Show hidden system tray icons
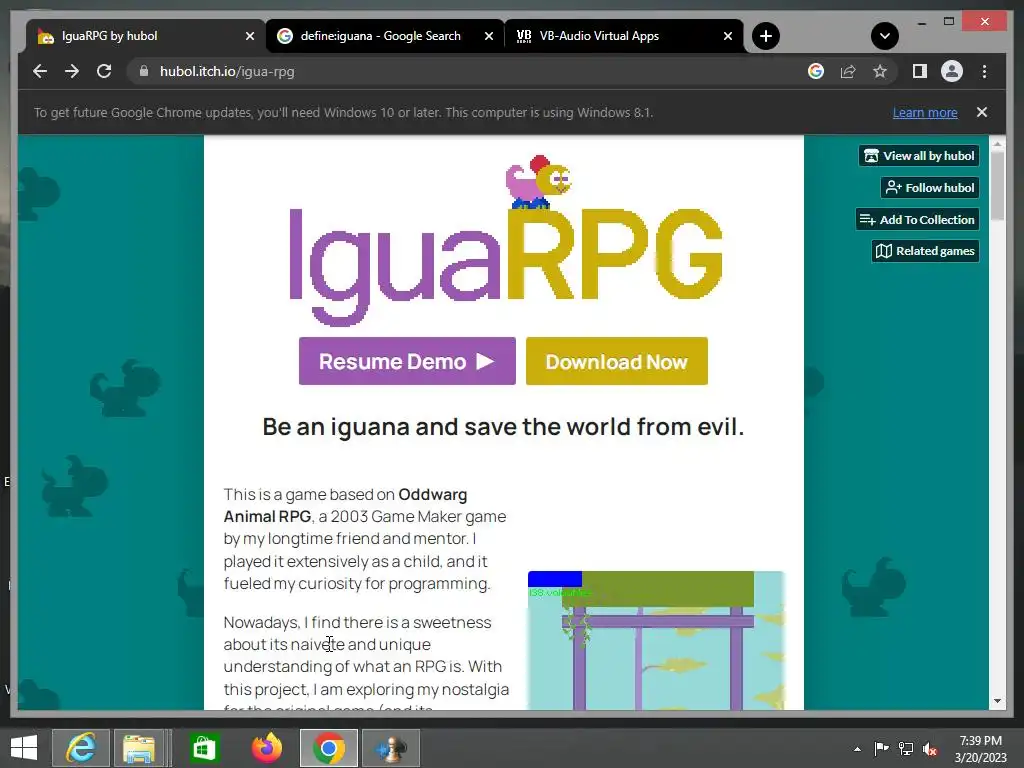This screenshot has width=1024, height=768. [857, 749]
